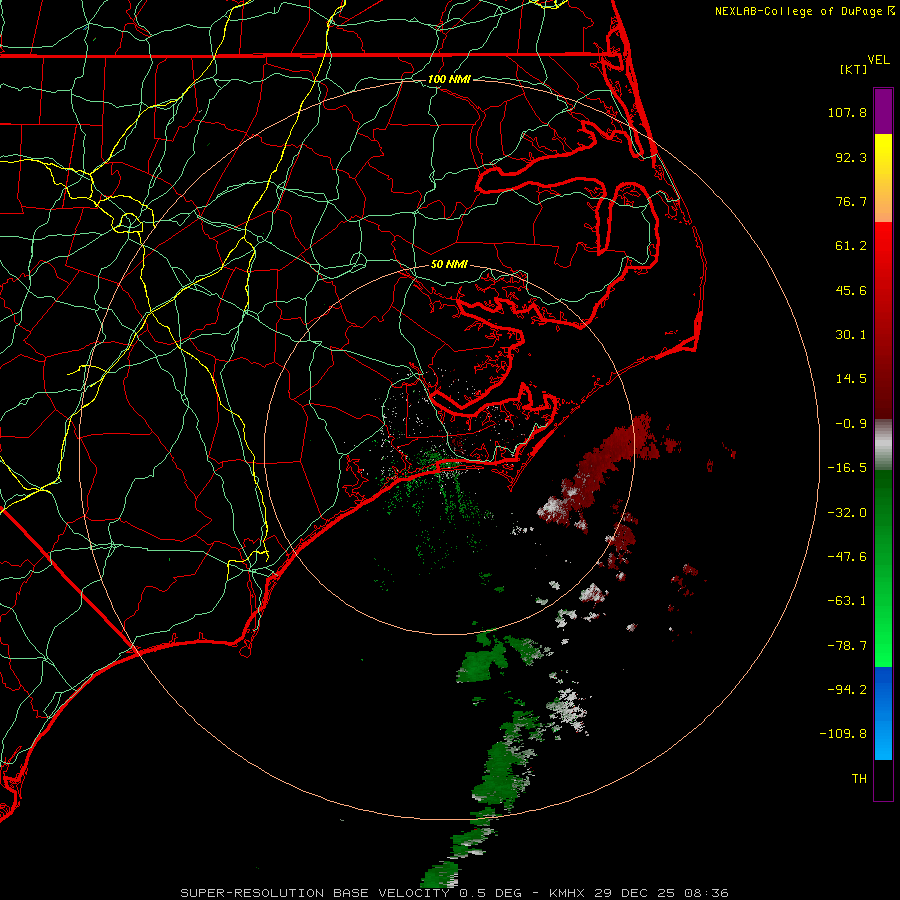Select the -16.5 velocity scale value
Viewport: 900px width, 900px height.
[x=847, y=468]
